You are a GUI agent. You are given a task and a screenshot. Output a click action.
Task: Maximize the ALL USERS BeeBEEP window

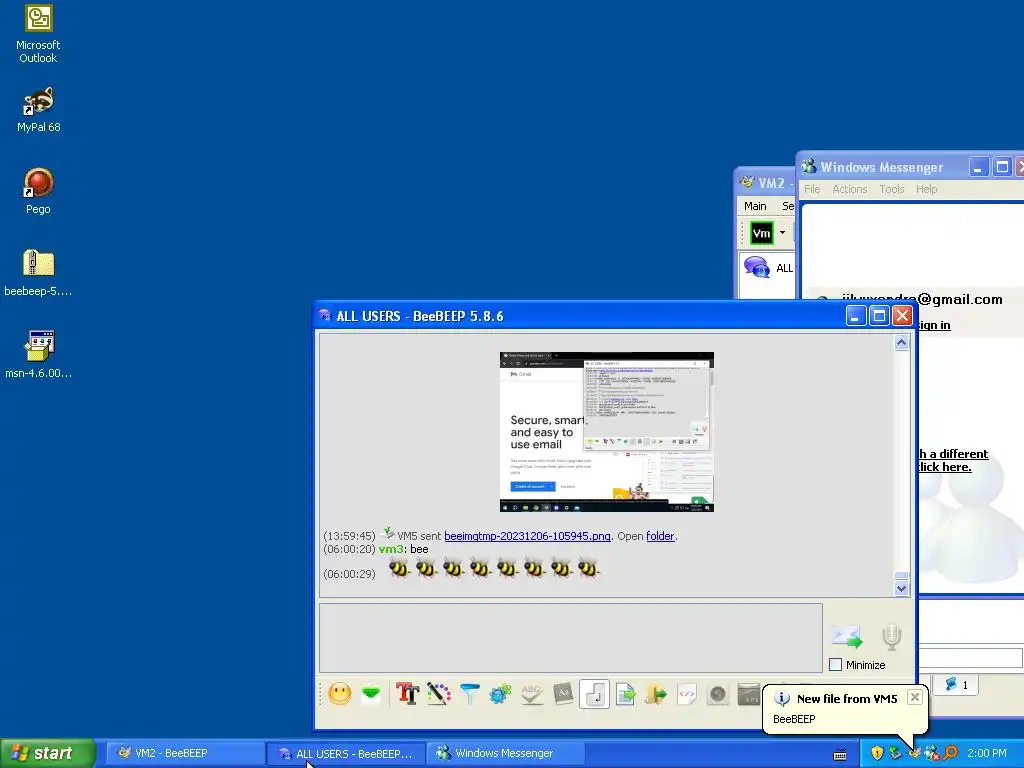point(879,316)
